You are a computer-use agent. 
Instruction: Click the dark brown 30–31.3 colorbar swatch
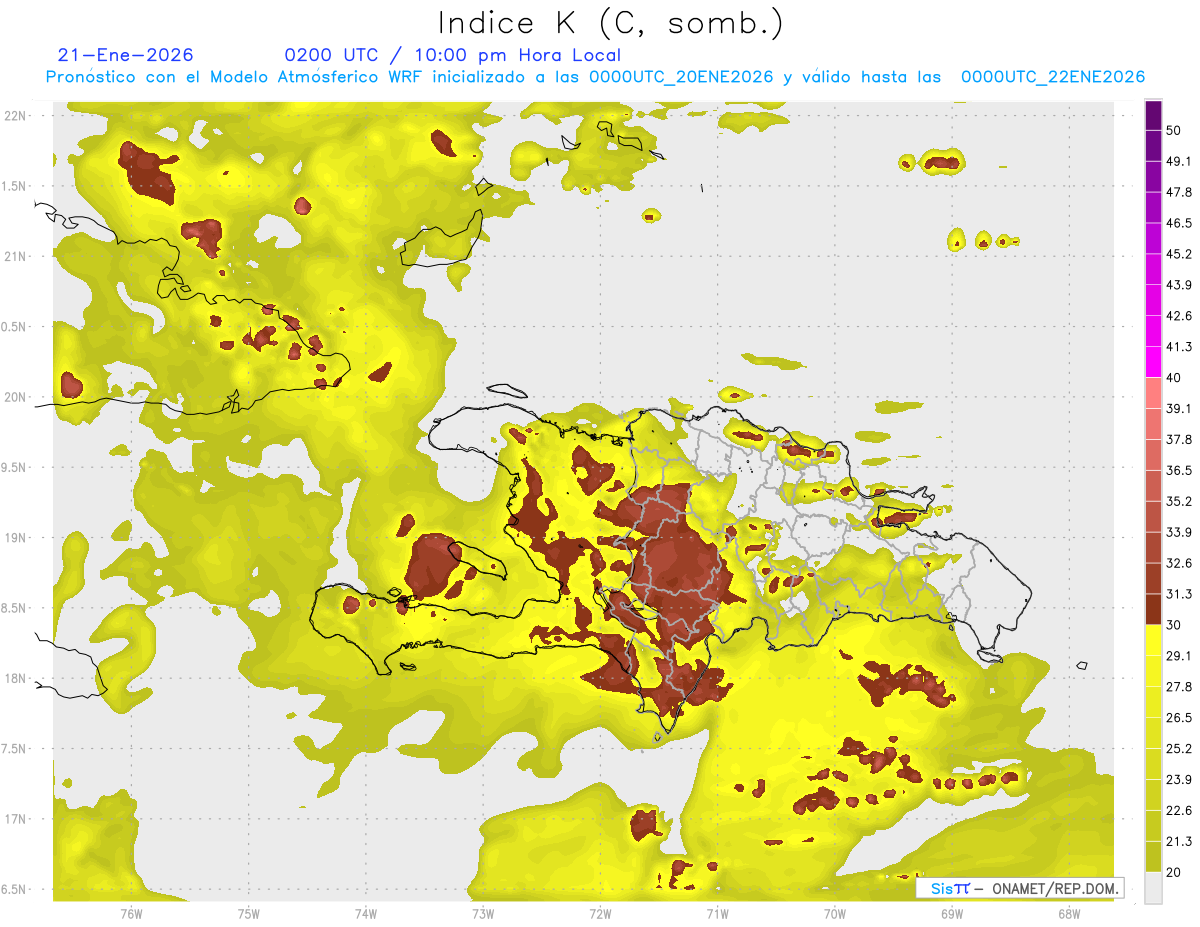(x=1153, y=609)
